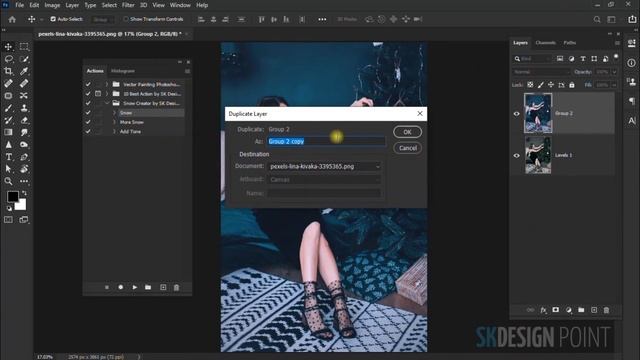Image resolution: width=640 pixels, height=360 pixels.
Task: Create new action in Actions panel
Action: [x=163, y=287]
